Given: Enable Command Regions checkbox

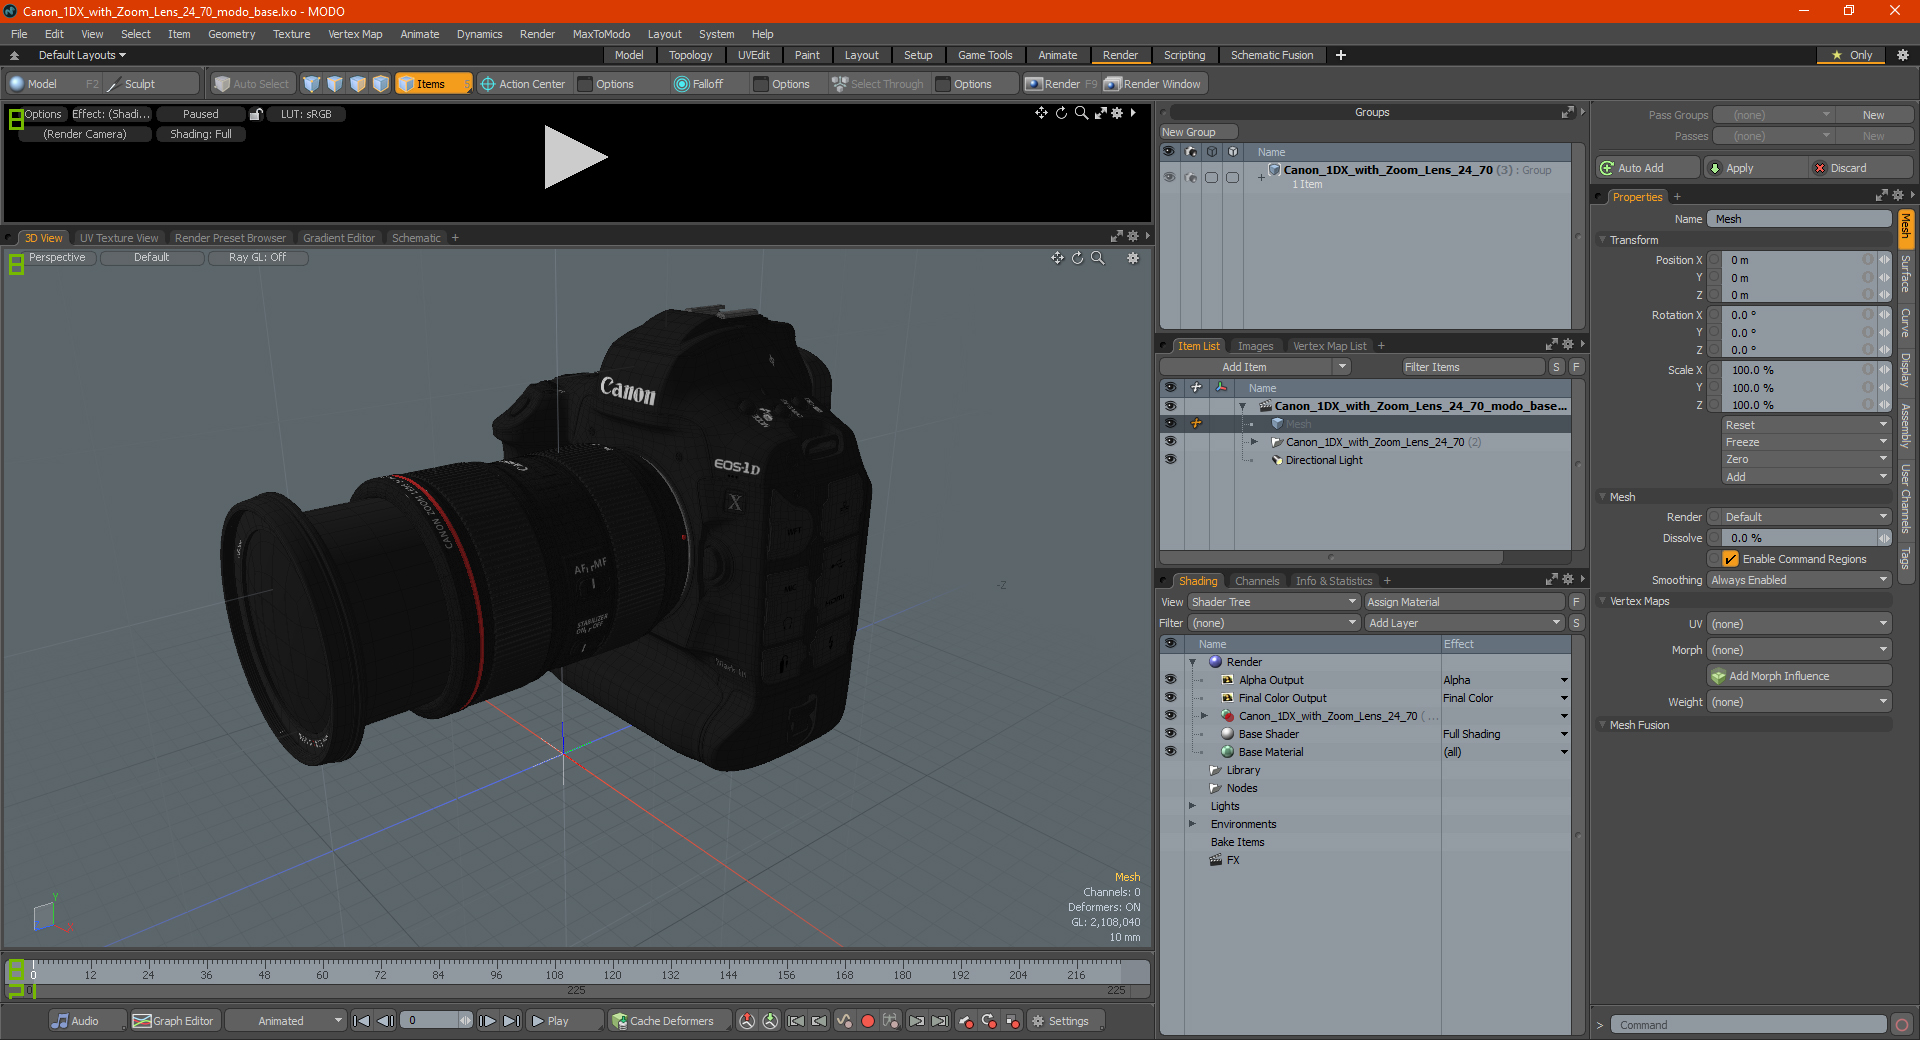Looking at the screenshot, I should (x=1730, y=559).
